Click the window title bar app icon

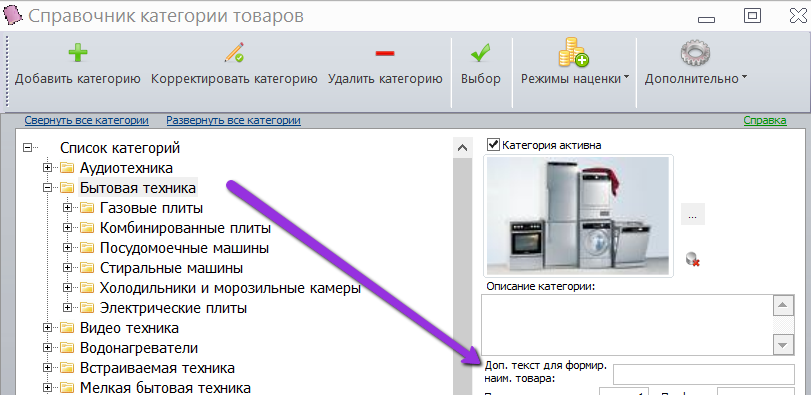(x=13, y=14)
